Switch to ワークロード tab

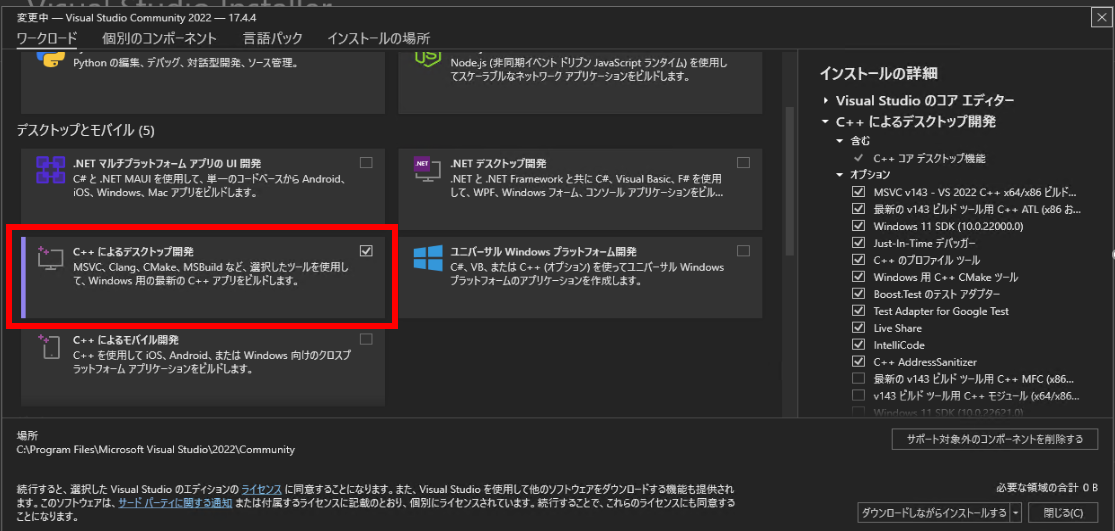46,38
